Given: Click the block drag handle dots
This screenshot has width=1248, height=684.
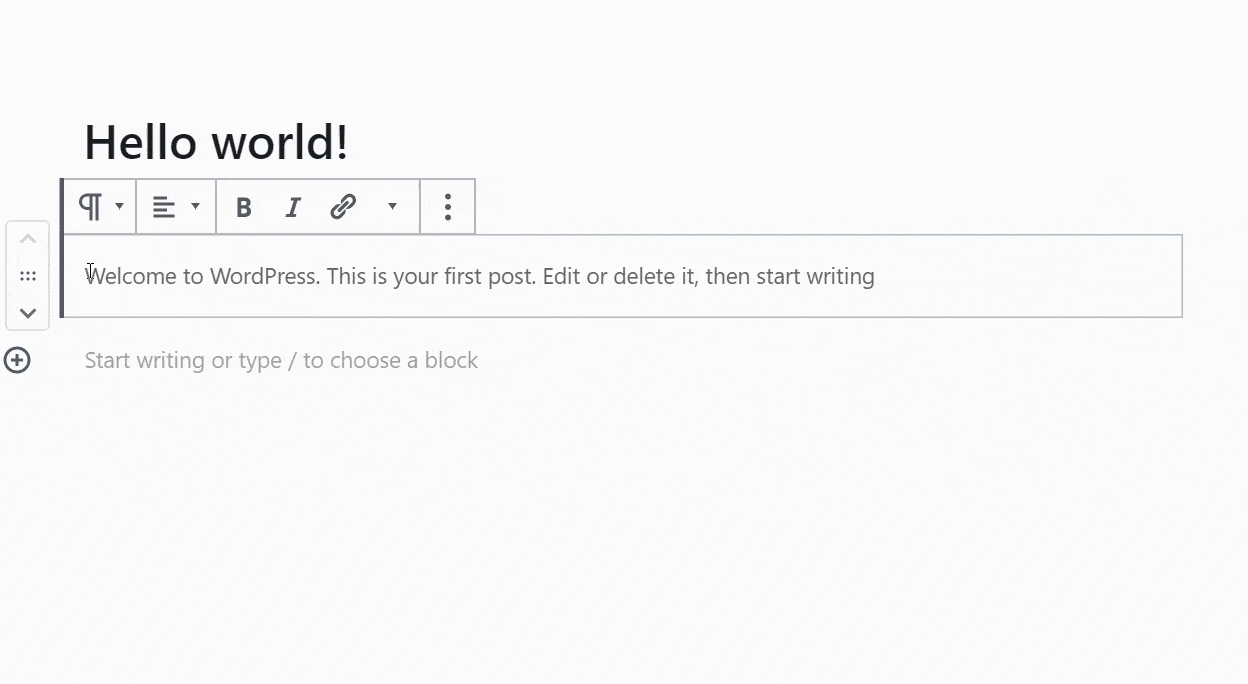Looking at the screenshot, I should point(28,276).
